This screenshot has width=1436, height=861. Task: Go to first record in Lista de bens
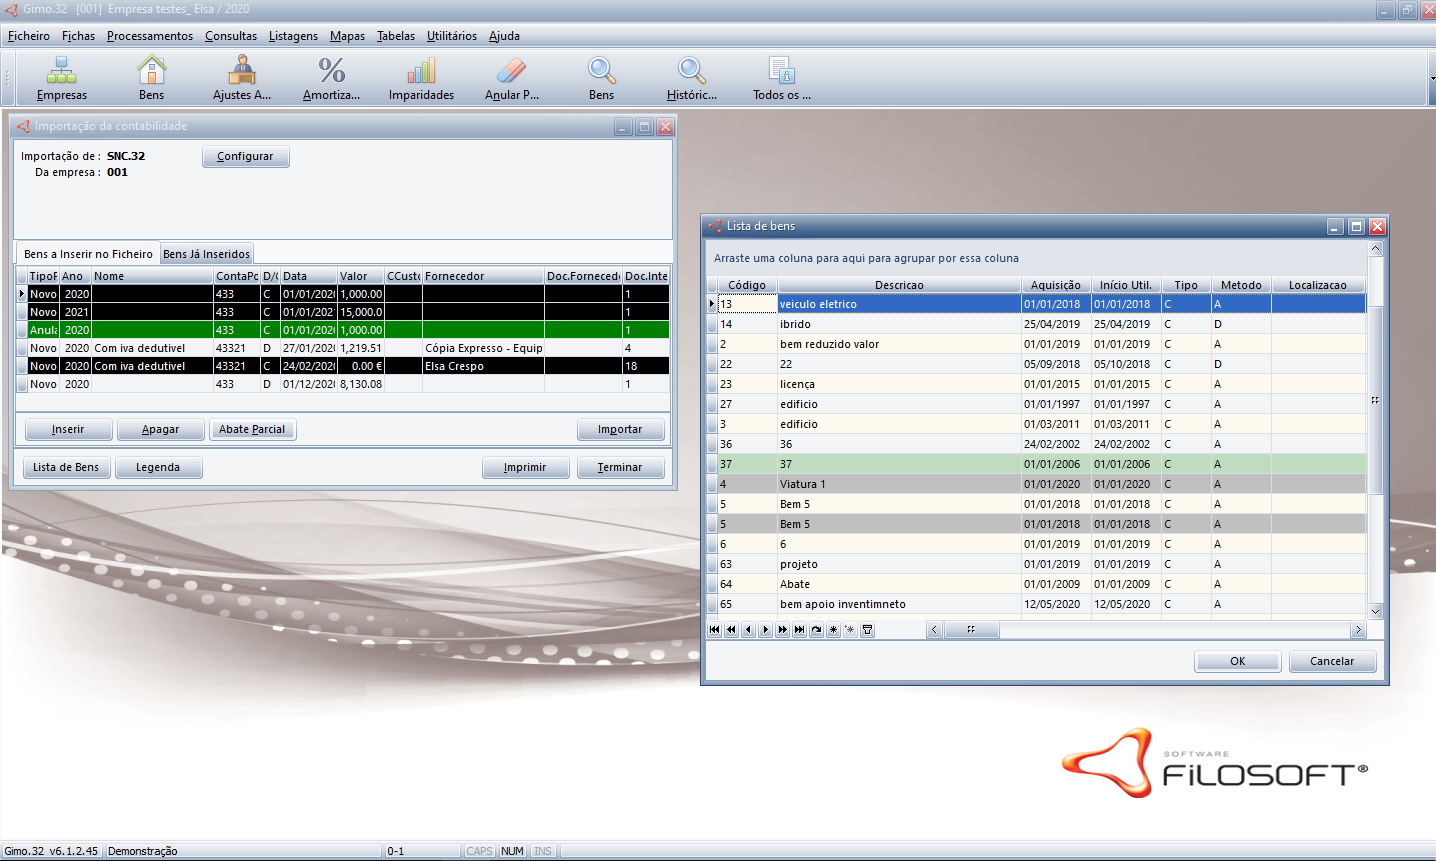coord(714,630)
